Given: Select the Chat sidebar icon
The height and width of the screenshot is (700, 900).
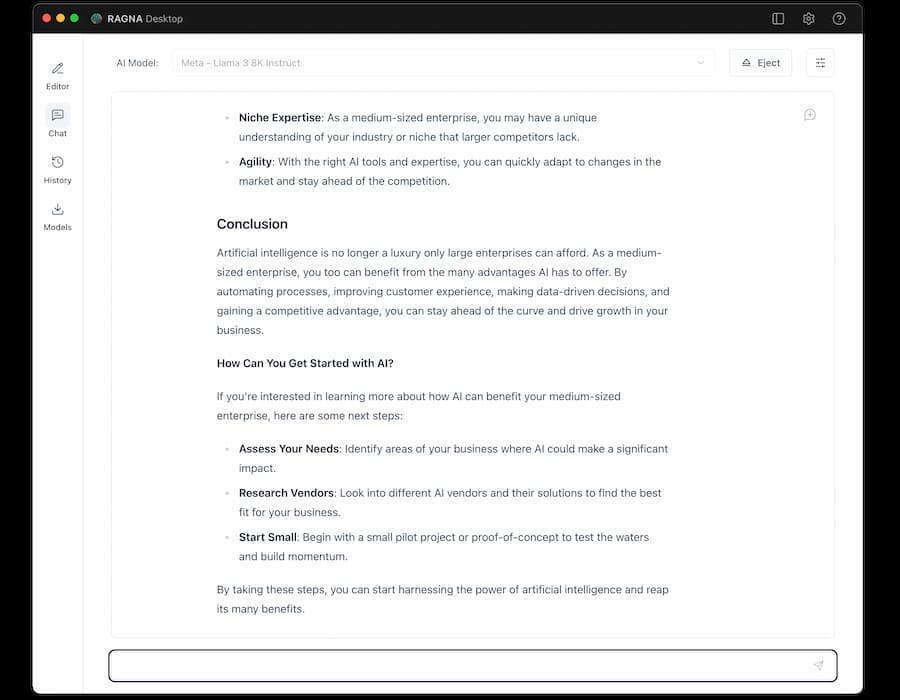Looking at the screenshot, I should pos(57,115).
